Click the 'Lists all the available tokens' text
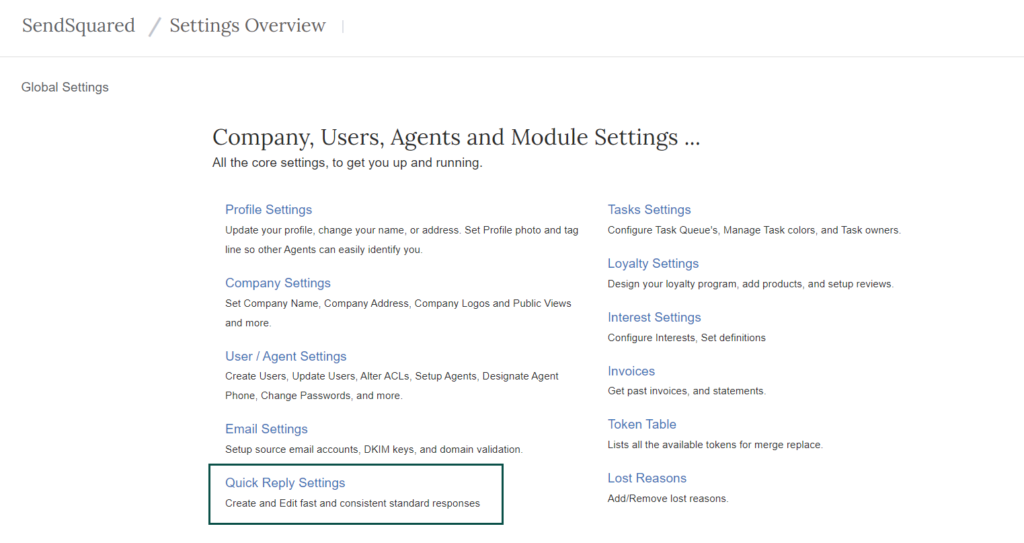This screenshot has height=543, width=1024. (x=714, y=444)
